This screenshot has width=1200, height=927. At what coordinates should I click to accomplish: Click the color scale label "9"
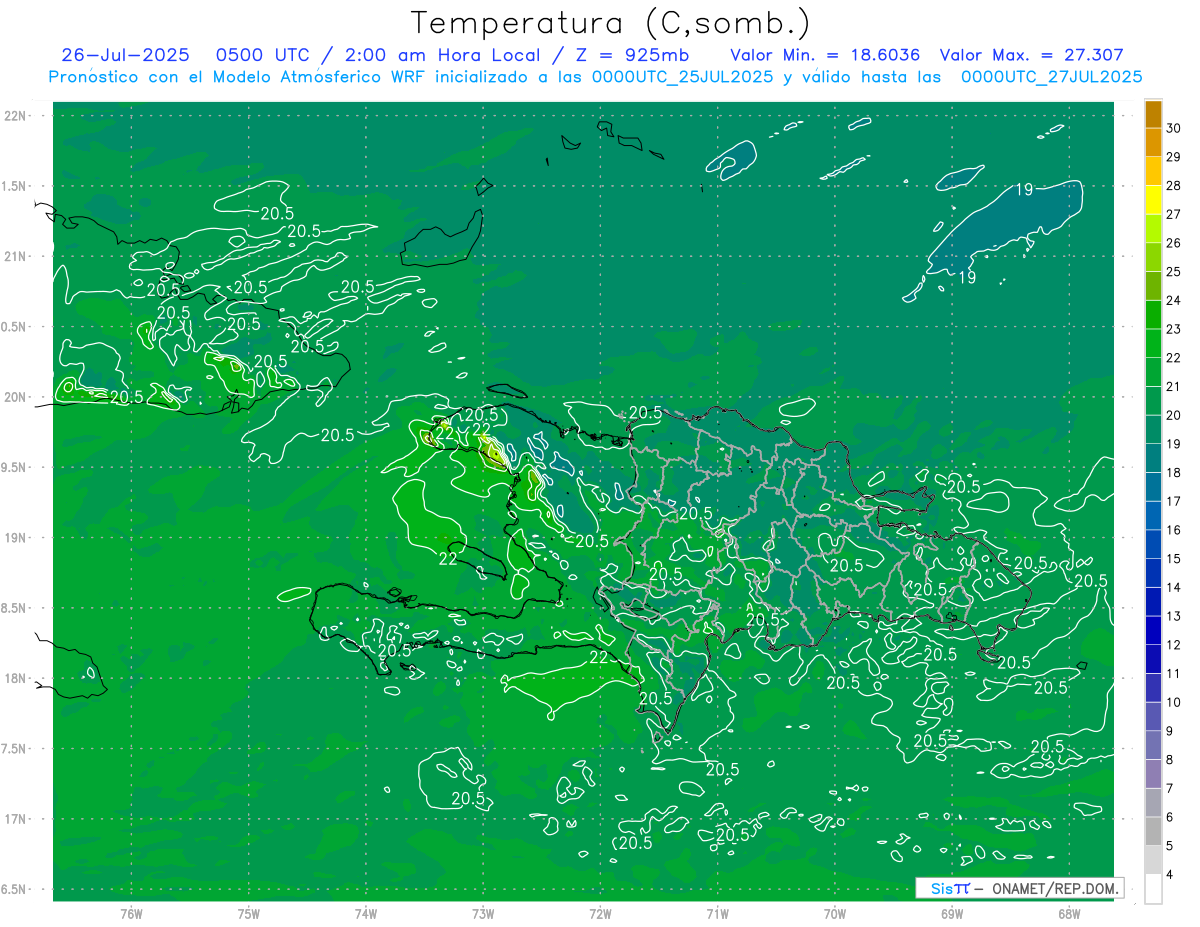(1170, 731)
